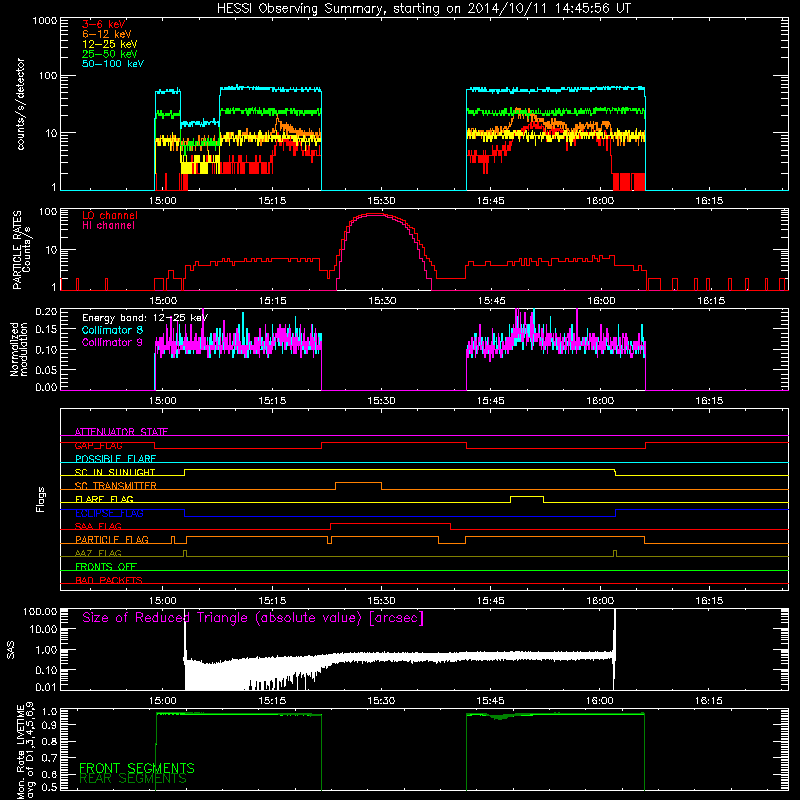Click the 0.20 tick on modulation axis
800x800 pixels.
(x=46, y=311)
